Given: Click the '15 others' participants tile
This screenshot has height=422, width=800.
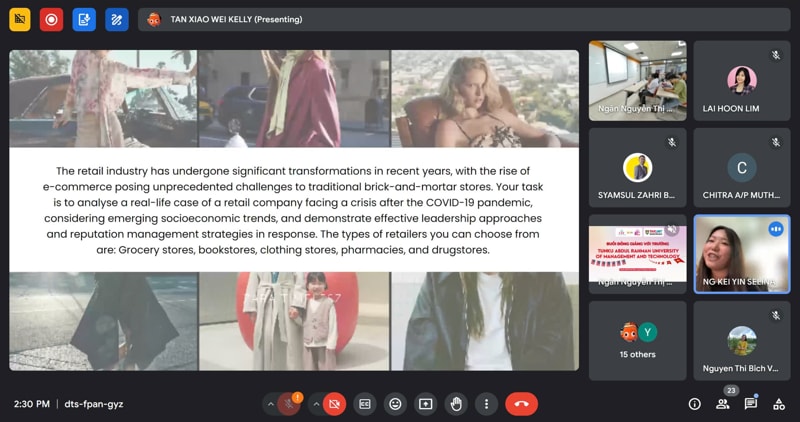Looking at the screenshot, I should [x=637, y=340].
